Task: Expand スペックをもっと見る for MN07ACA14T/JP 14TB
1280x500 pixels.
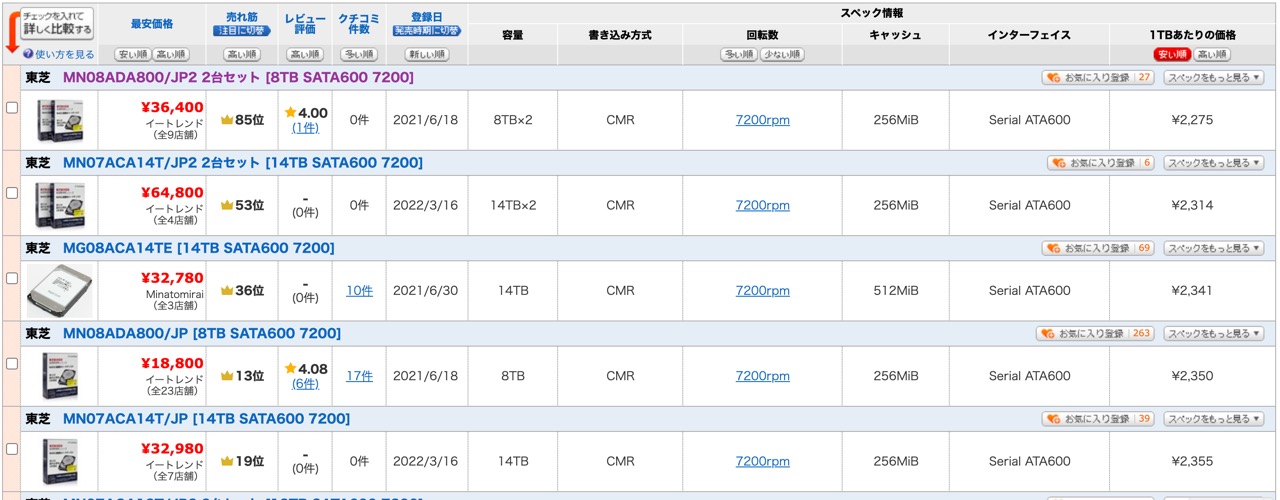Action: point(1214,418)
